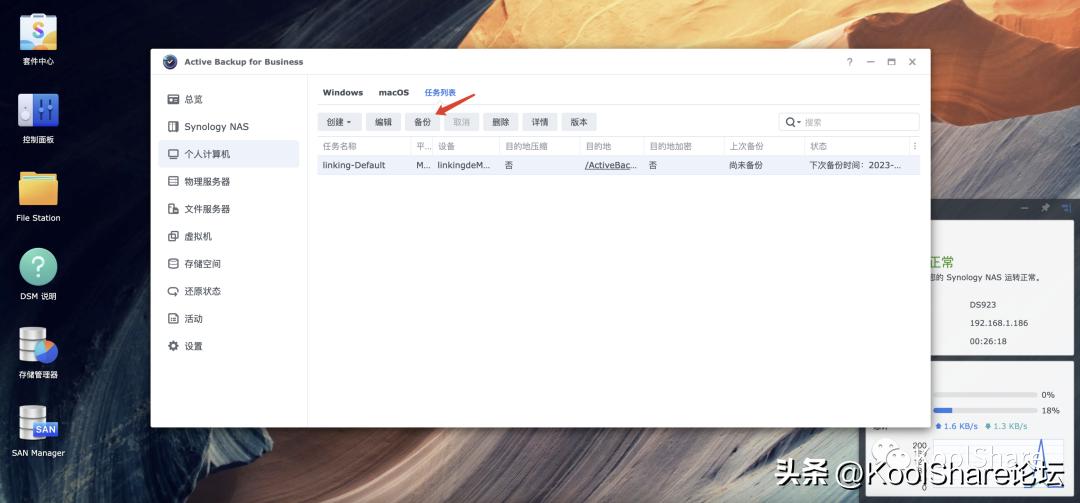Sort by 任务名称 column header
The image size is (1080, 503).
(364, 146)
